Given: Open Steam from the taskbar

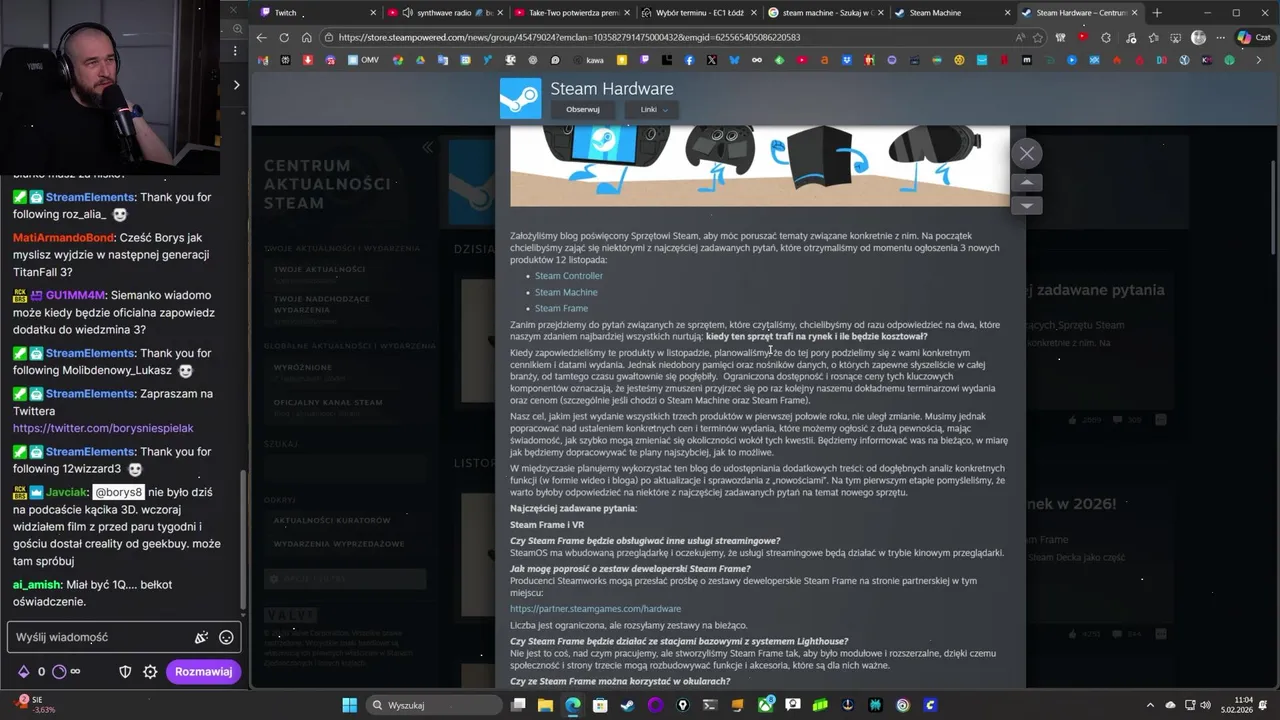Looking at the screenshot, I should 628,705.
